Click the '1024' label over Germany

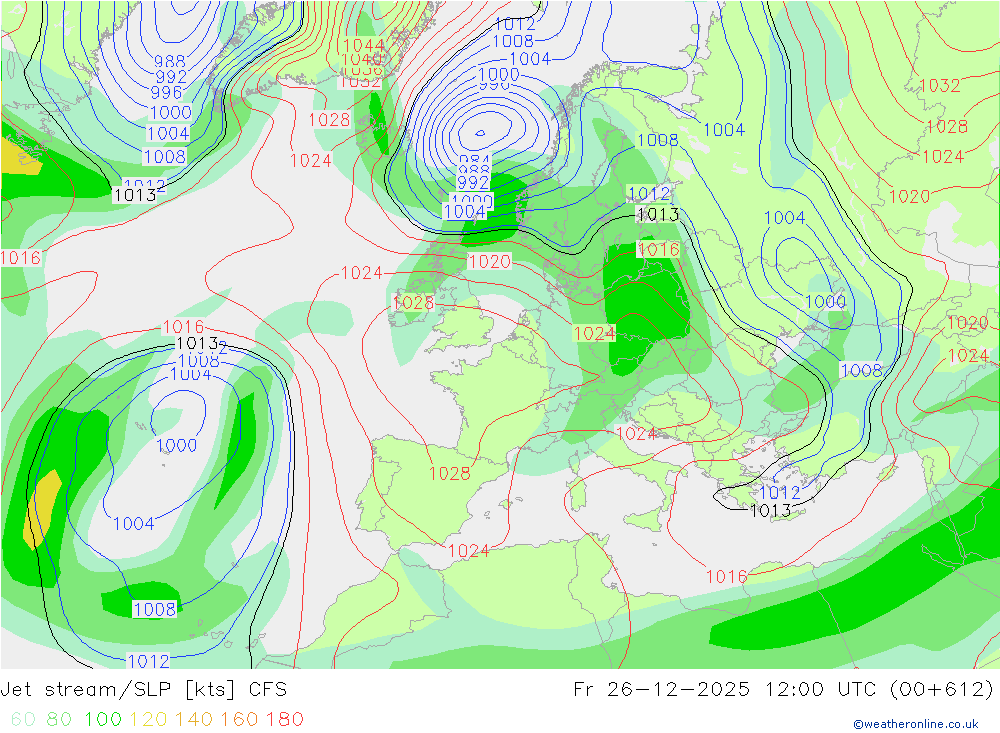coord(594,333)
